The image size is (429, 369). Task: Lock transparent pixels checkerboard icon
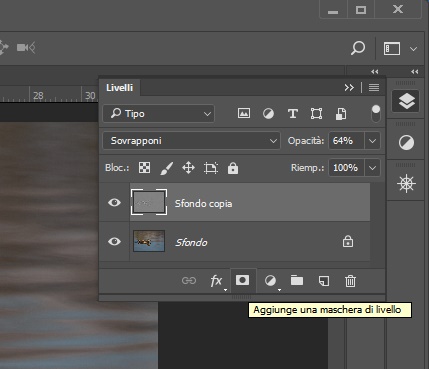pos(144,167)
